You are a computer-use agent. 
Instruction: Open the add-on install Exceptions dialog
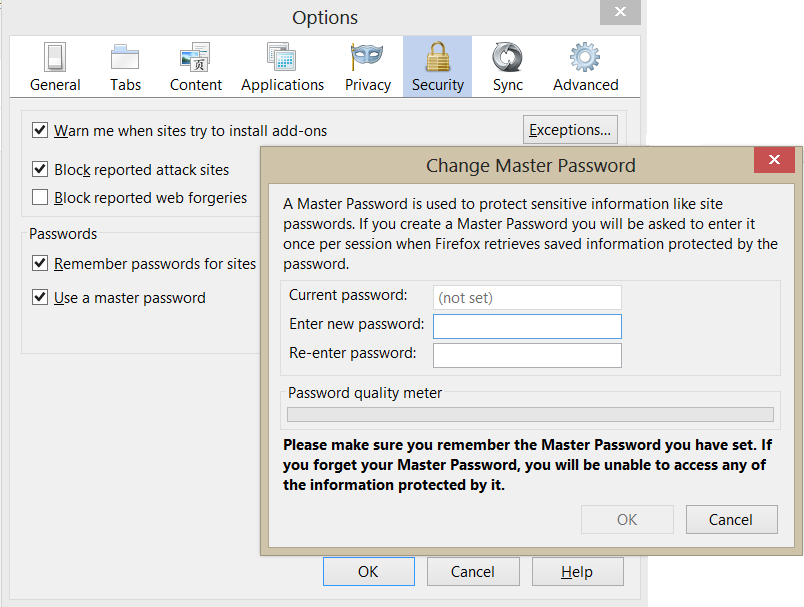(570, 129)
